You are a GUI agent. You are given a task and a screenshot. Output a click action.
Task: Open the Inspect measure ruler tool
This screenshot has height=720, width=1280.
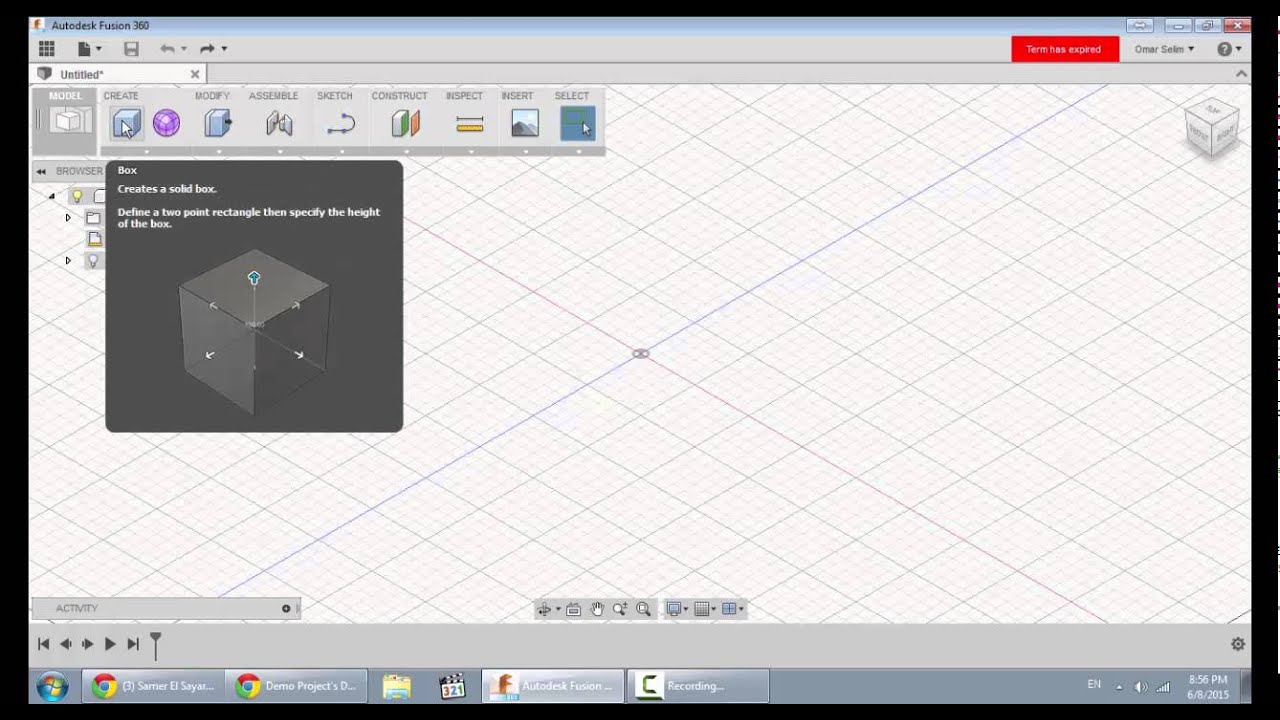pyautogui.click(x=469, y=124)
